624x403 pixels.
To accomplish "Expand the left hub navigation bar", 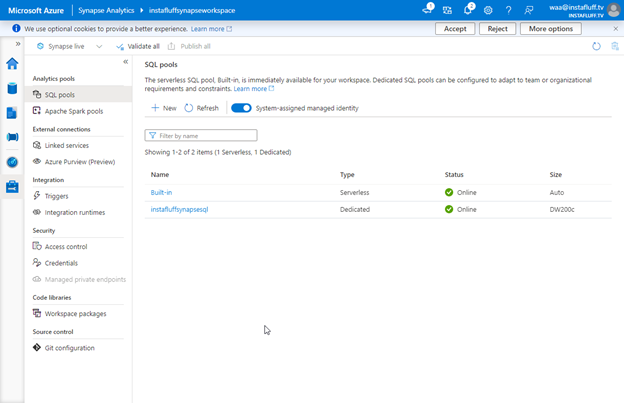I will [18, 44].
